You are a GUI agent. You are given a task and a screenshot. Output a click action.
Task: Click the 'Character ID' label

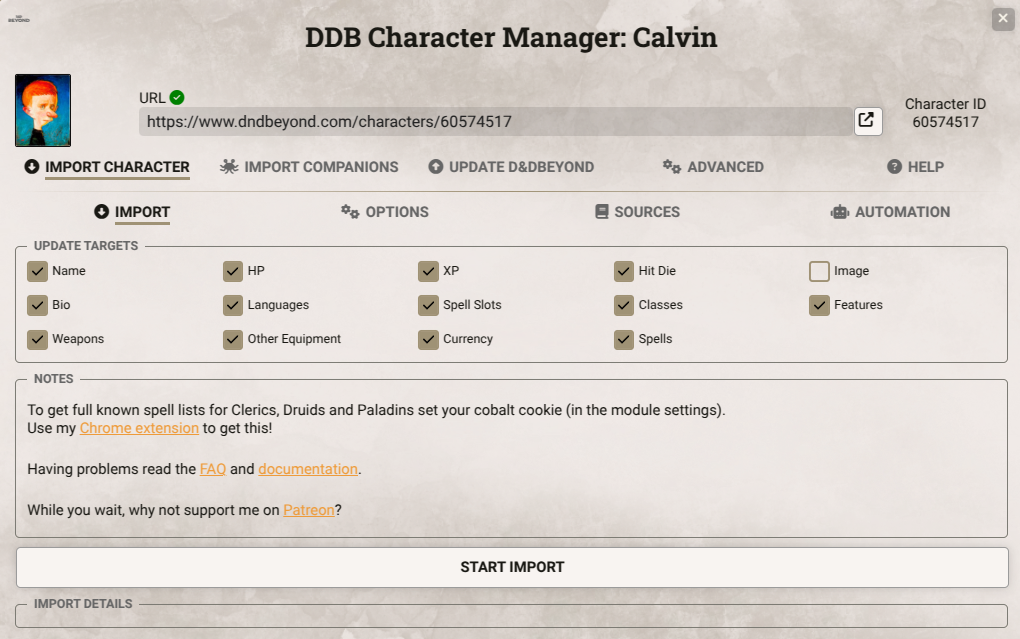click(x=945, y=104)
